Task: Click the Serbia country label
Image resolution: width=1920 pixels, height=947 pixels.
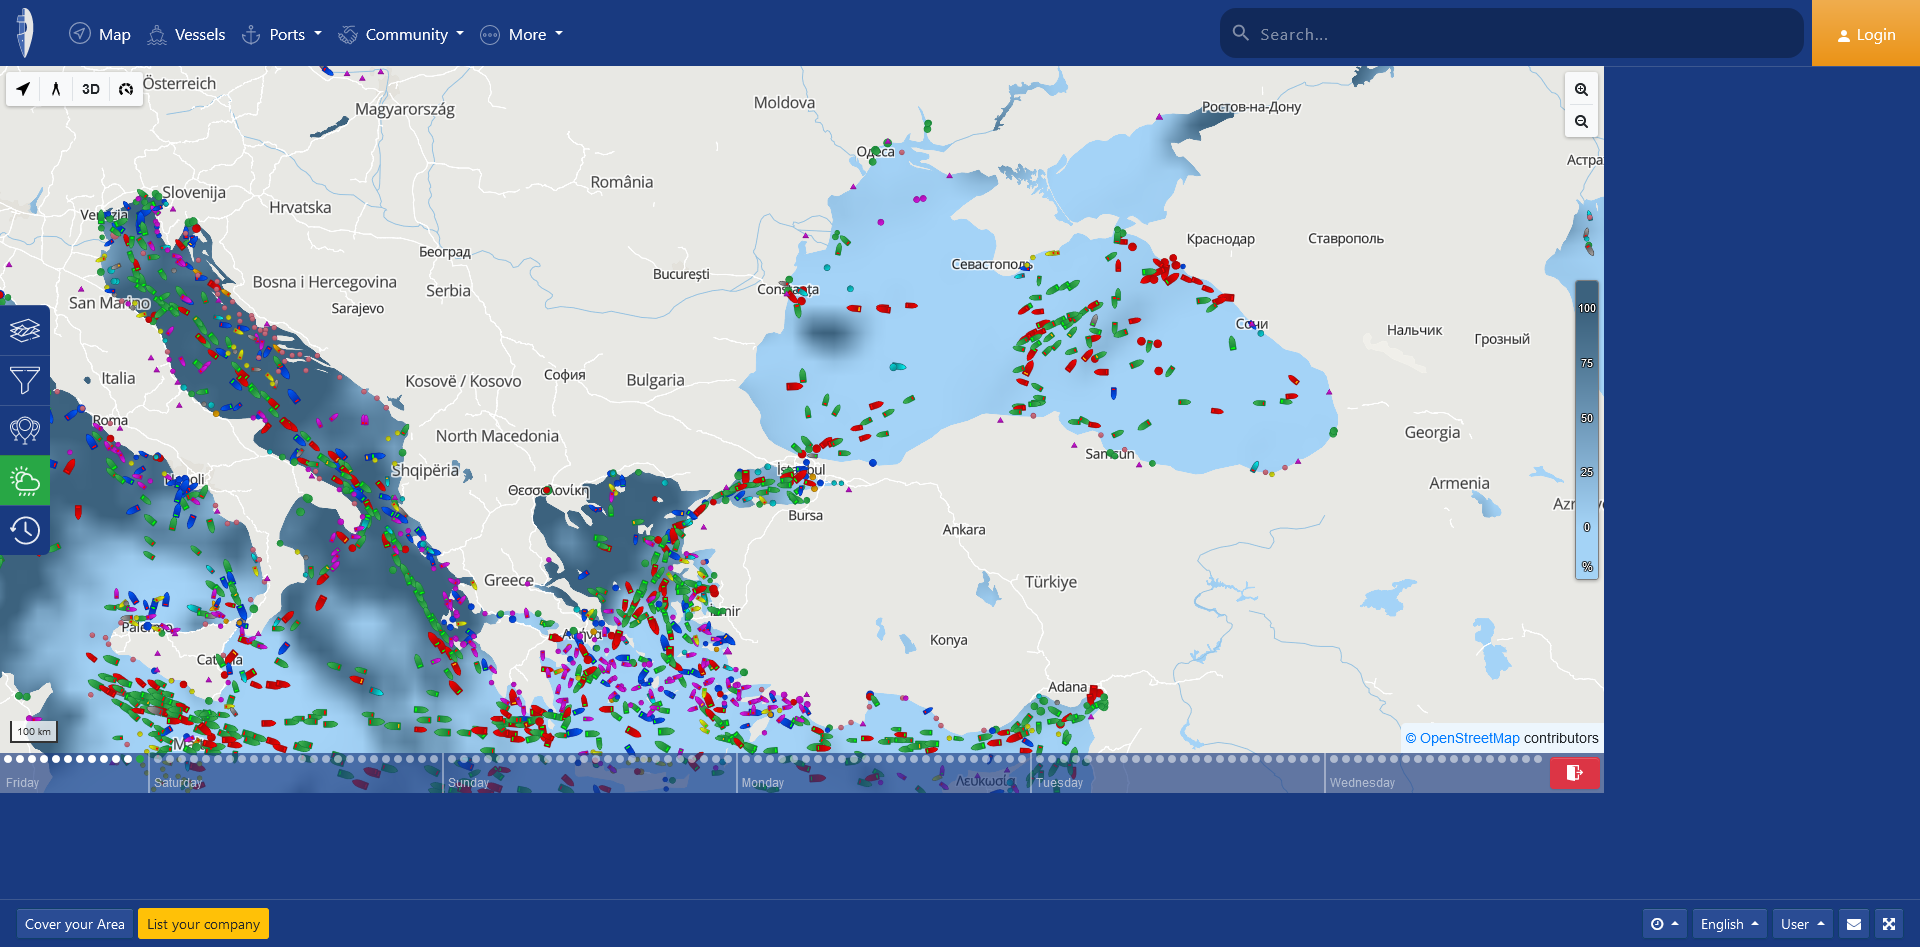Action: tap(448, 291)
